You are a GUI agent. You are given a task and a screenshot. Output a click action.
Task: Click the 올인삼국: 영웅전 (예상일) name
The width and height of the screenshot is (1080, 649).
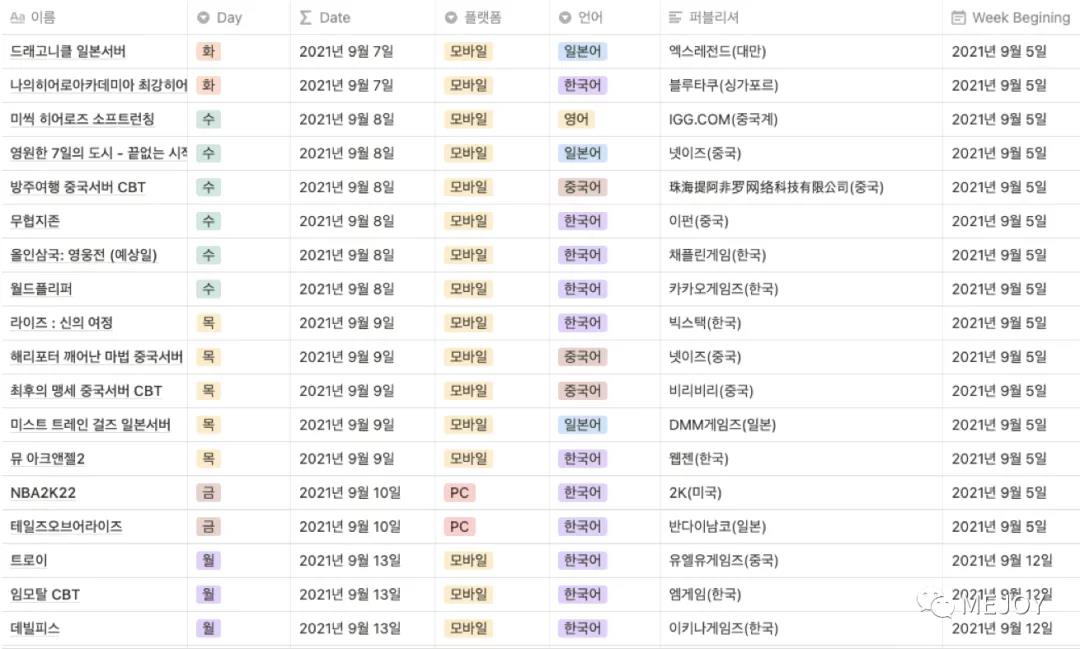pyautogui.click(x=83, y=255)
